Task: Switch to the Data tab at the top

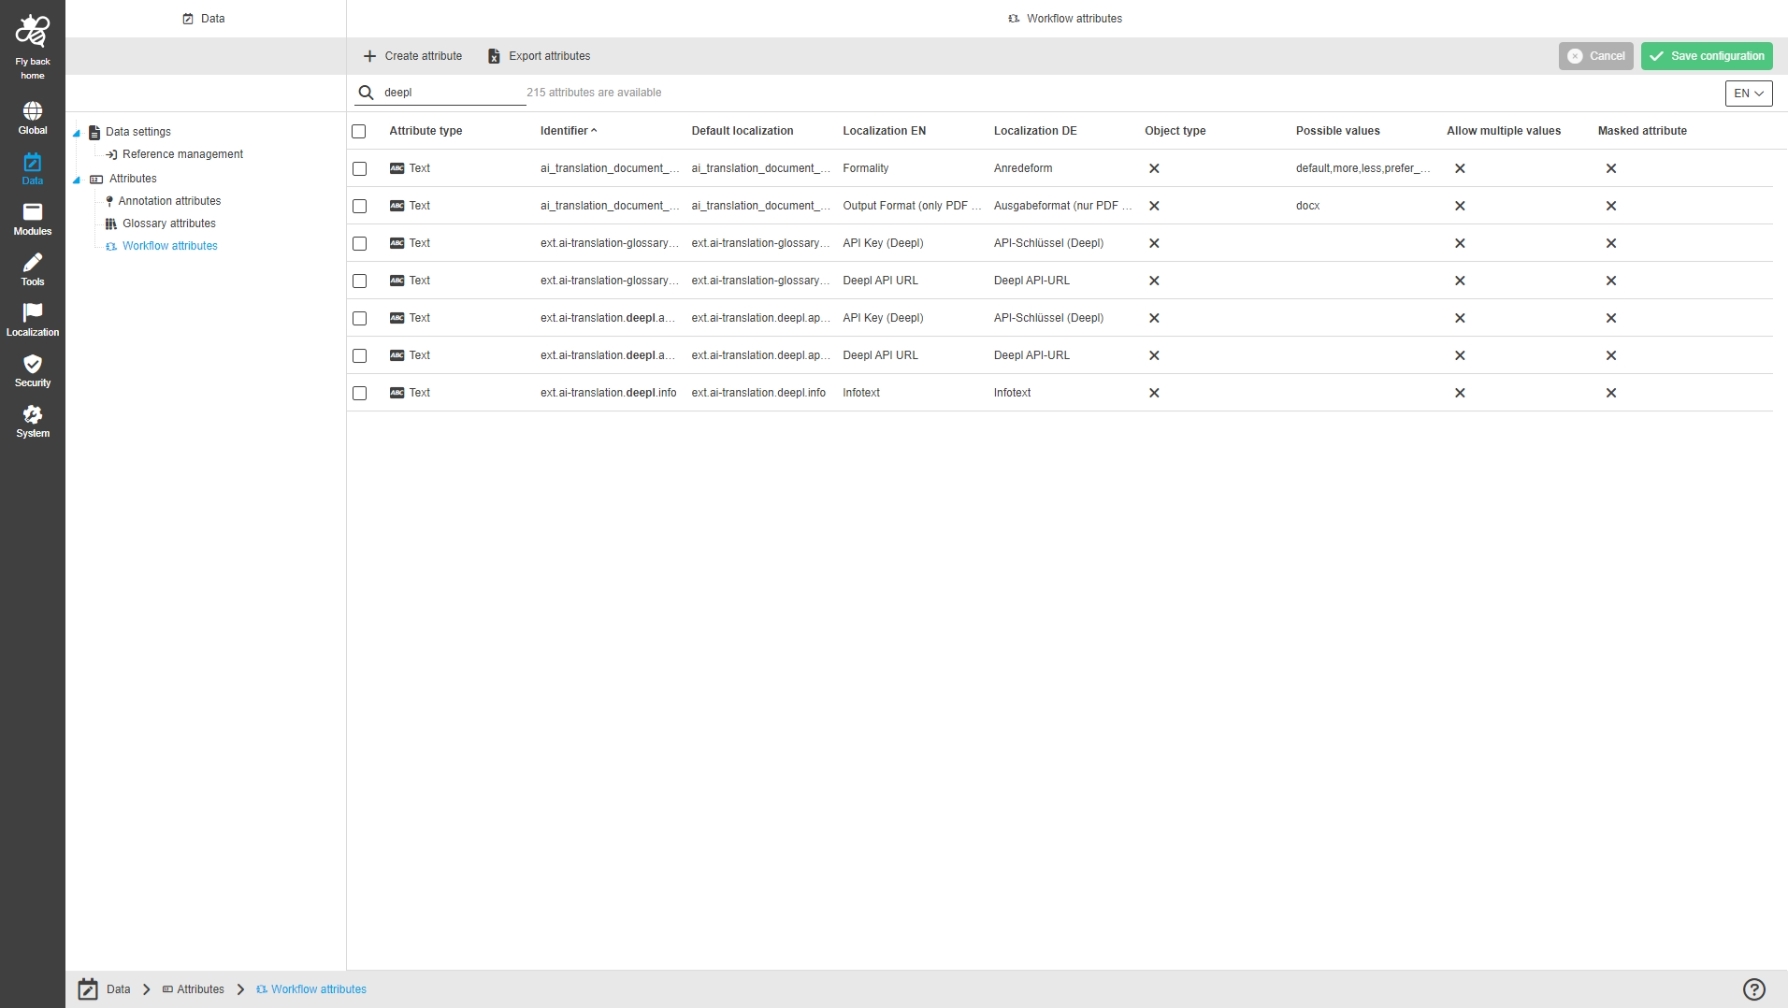Action: coord(204,18)
